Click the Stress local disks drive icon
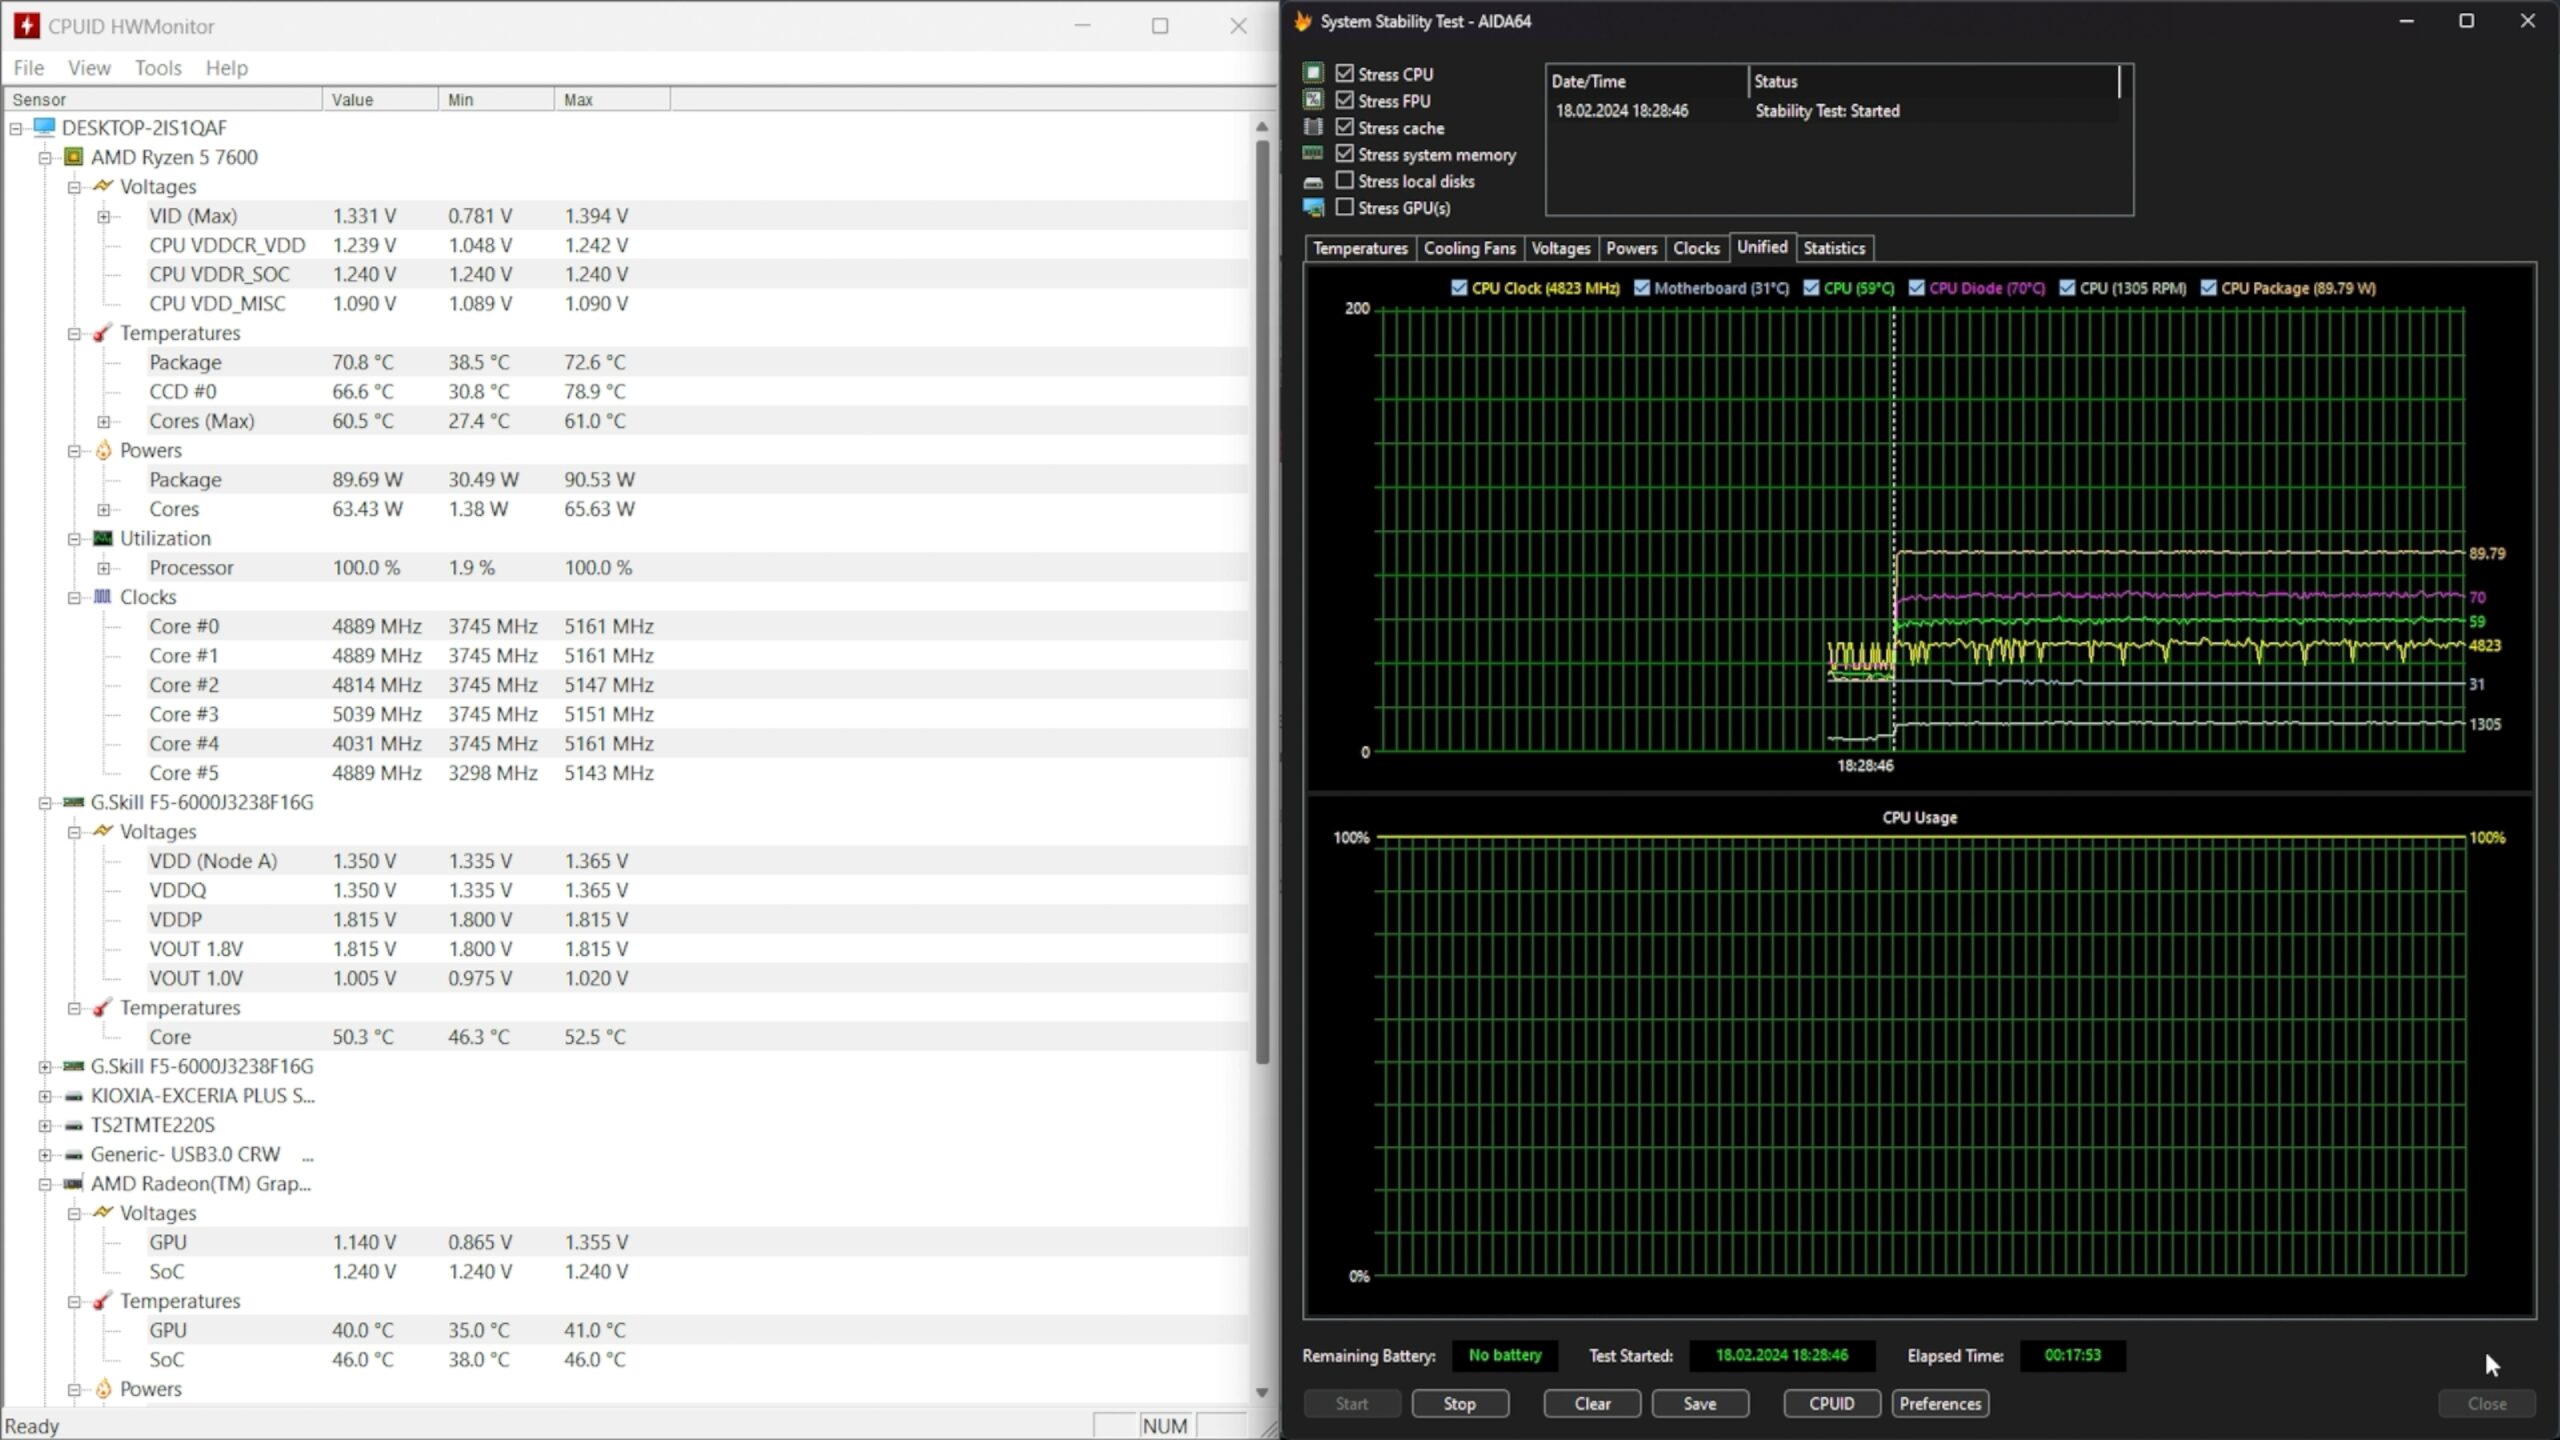 pyautogui.click(x=1313, y=182)
